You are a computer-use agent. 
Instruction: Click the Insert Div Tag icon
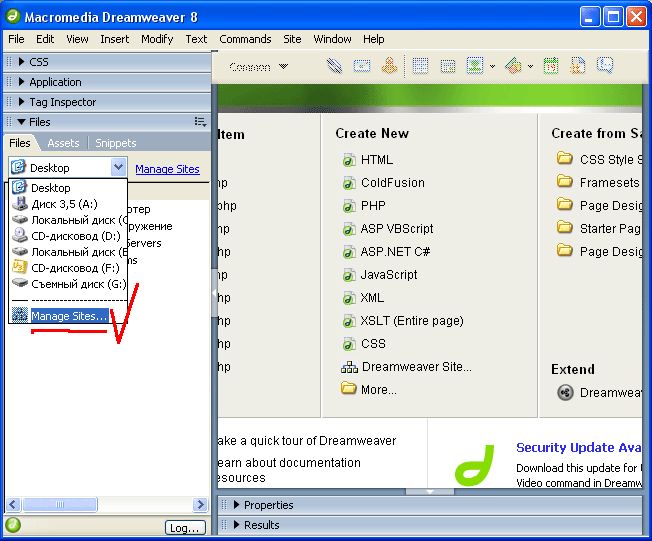[x=447, y=66]
